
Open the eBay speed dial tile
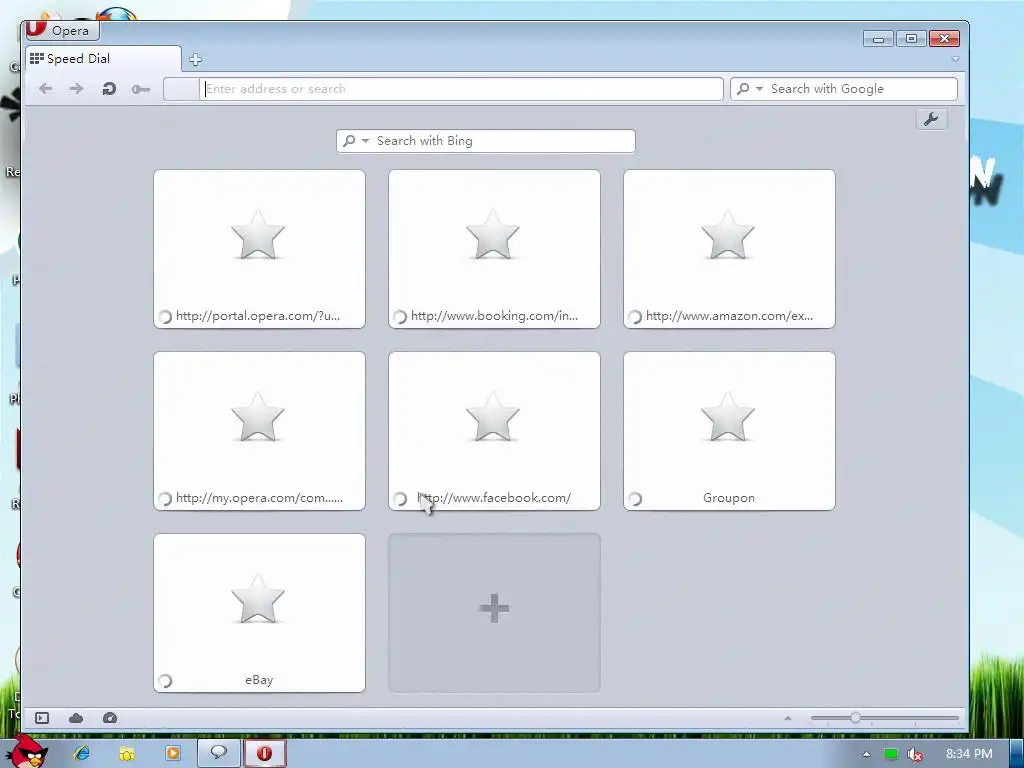[259, 613]
